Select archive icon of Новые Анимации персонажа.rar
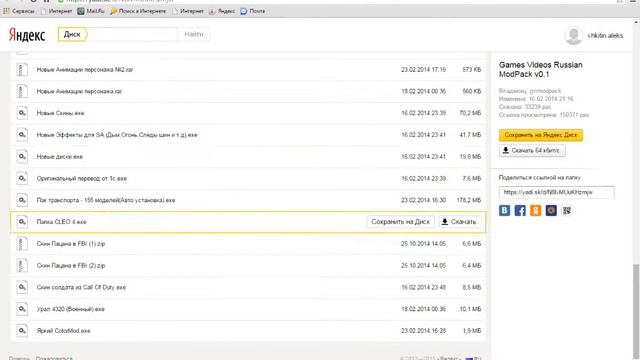Screen dimensions: 640x360 [22, 91]
